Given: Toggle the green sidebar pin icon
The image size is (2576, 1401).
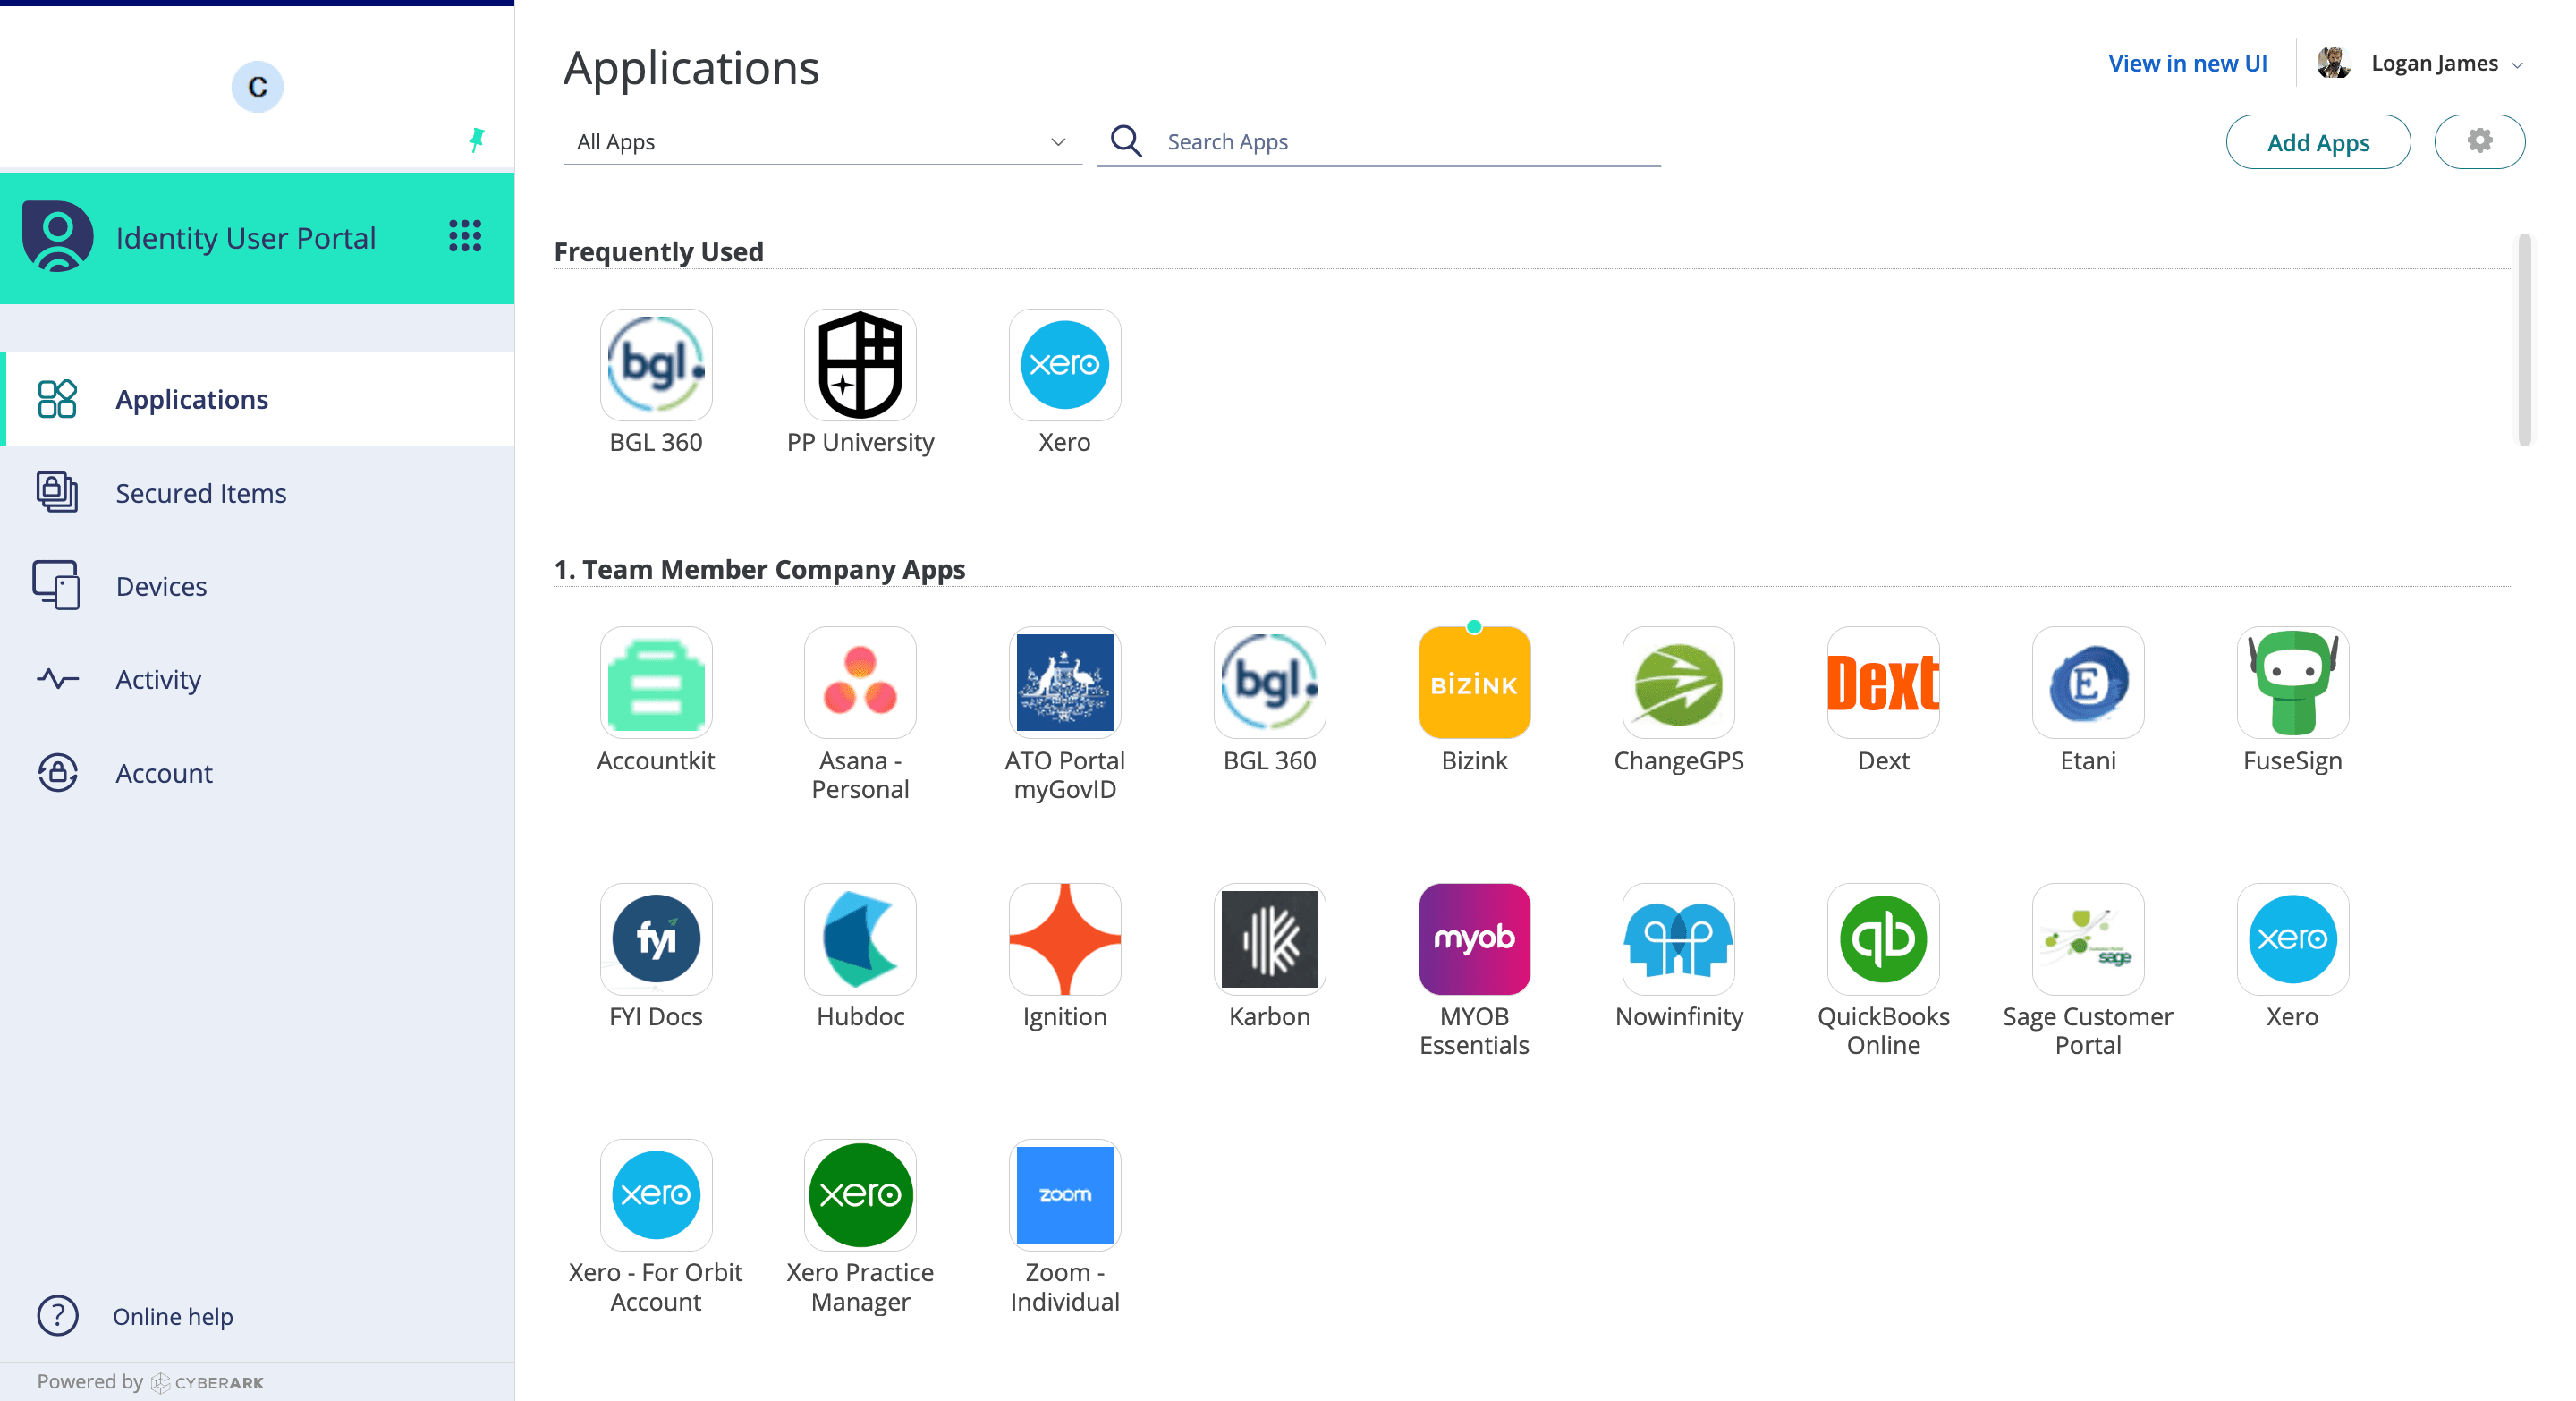Looking at the screenshot, I should tap(477, 139).
